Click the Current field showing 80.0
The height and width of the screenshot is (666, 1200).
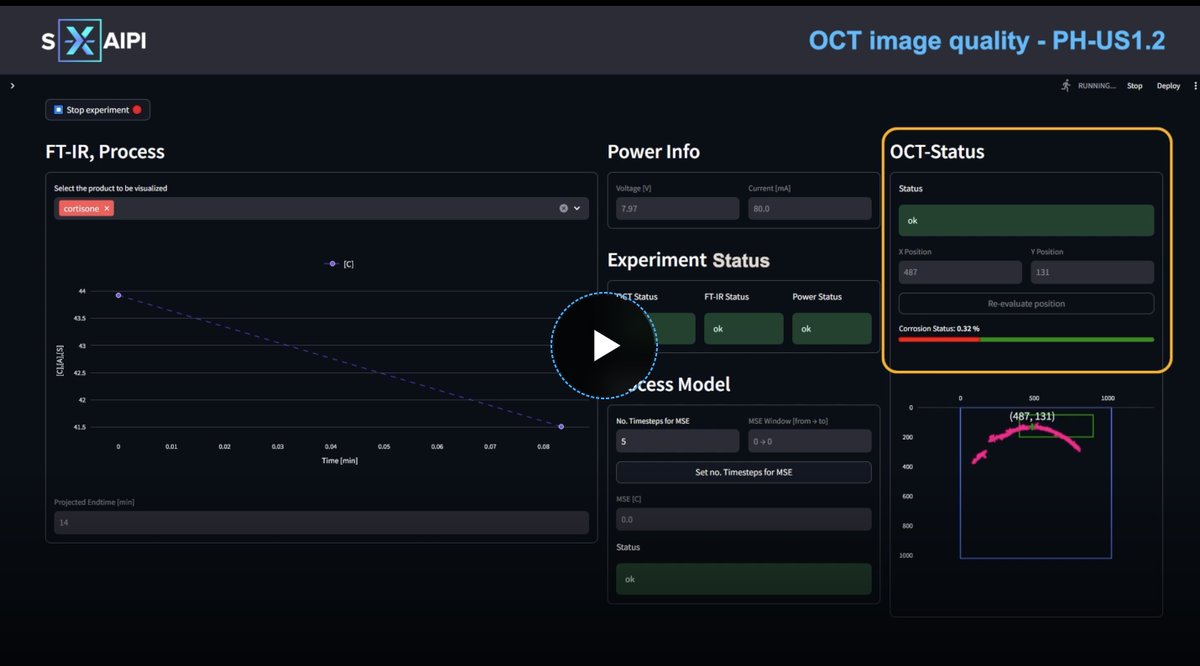(x=810, y=208)
